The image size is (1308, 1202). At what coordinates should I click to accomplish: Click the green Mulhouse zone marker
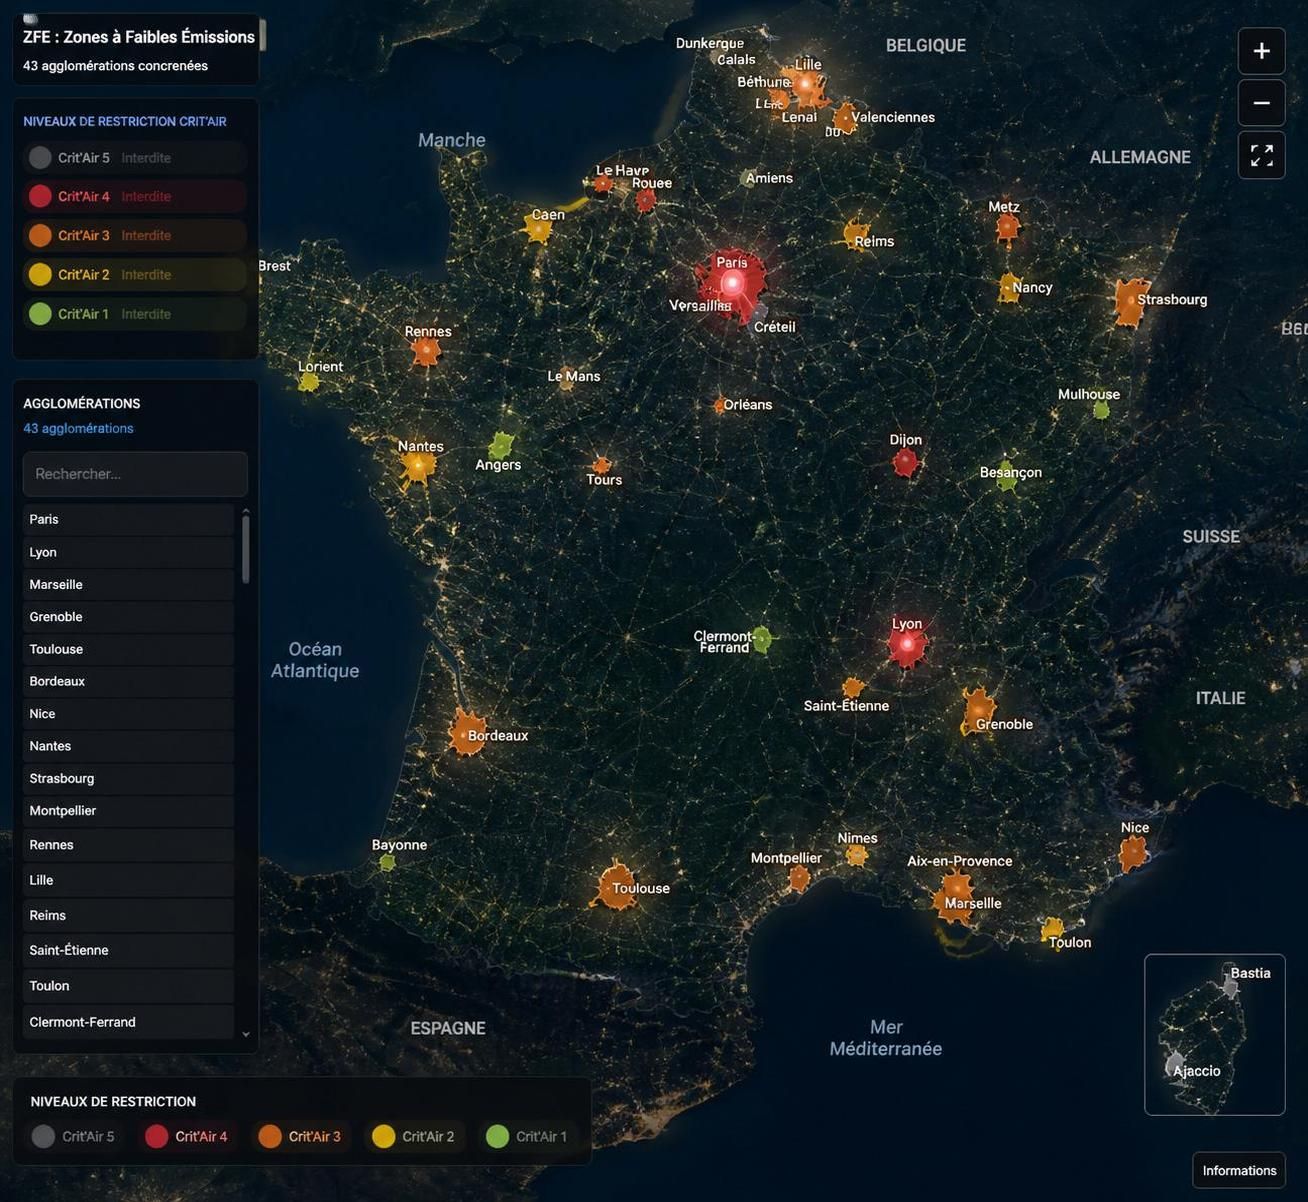coord(1101,410)
